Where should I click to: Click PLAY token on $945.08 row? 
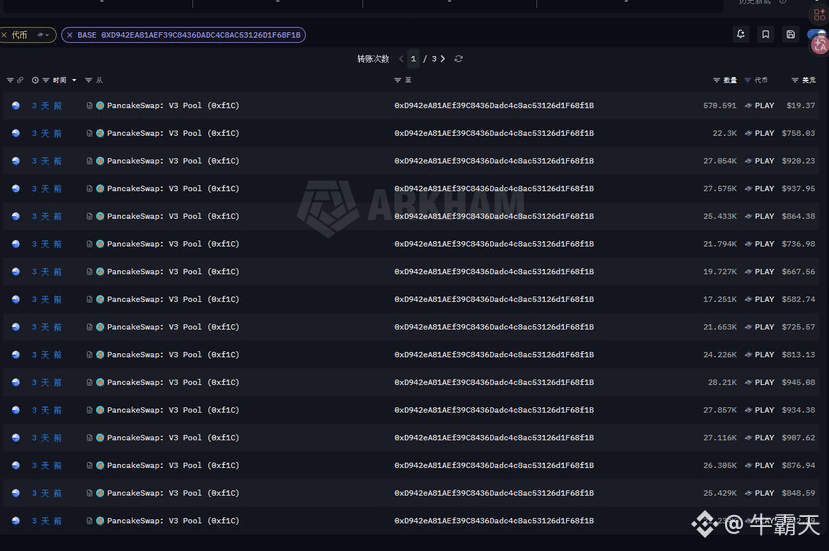(764, 382)
